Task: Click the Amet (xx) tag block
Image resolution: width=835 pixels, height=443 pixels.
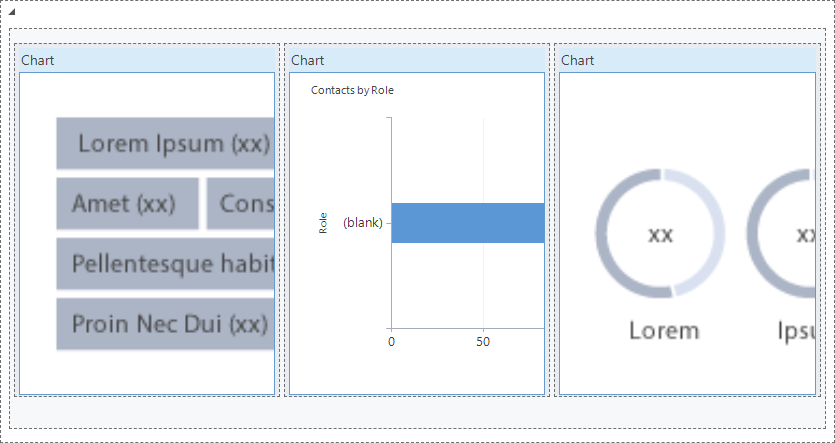Action: [127, 203]
